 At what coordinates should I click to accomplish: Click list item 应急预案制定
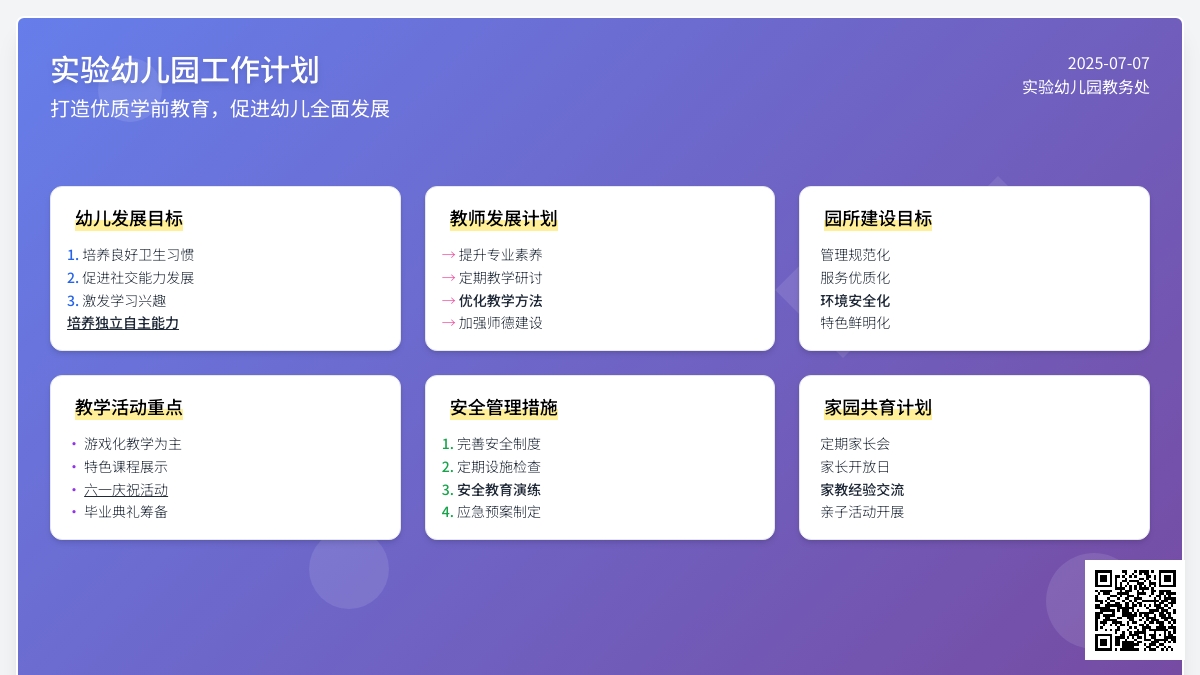point(499,512)
